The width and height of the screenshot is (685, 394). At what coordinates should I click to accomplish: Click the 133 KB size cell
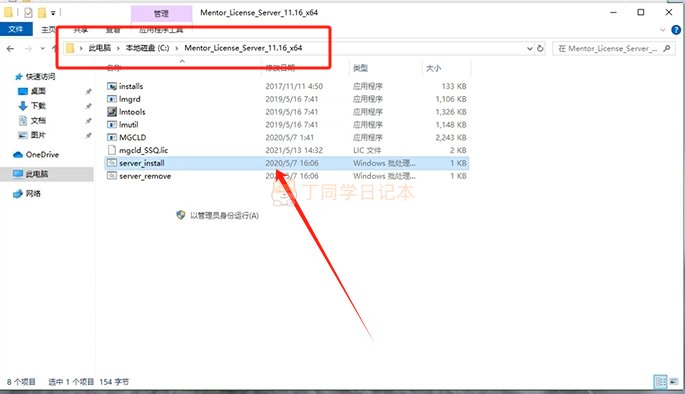point(454,86)
